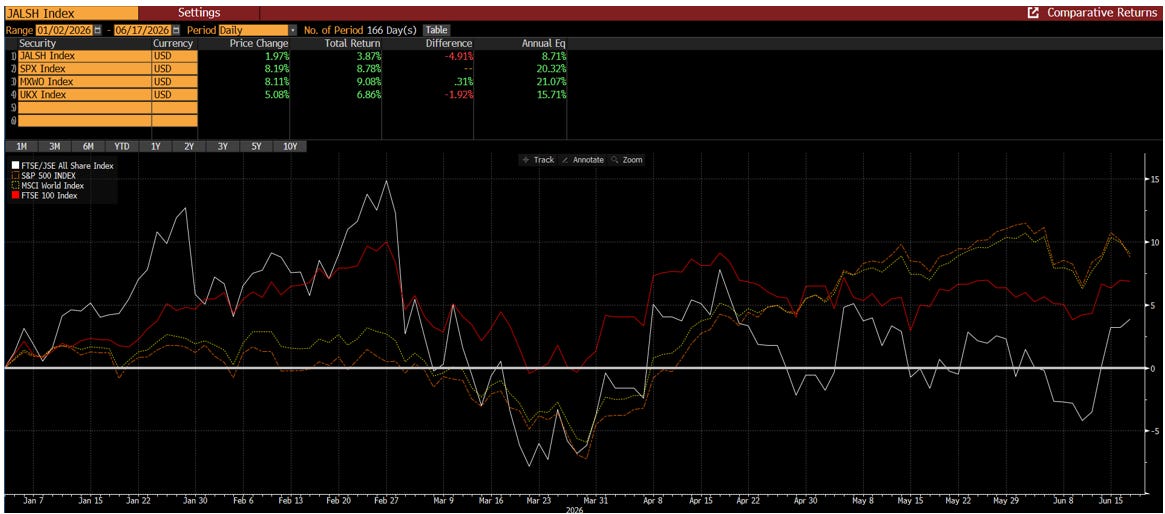Open the Settings menu
Viewport: 1165px width, 514px height.
(199, 13)
